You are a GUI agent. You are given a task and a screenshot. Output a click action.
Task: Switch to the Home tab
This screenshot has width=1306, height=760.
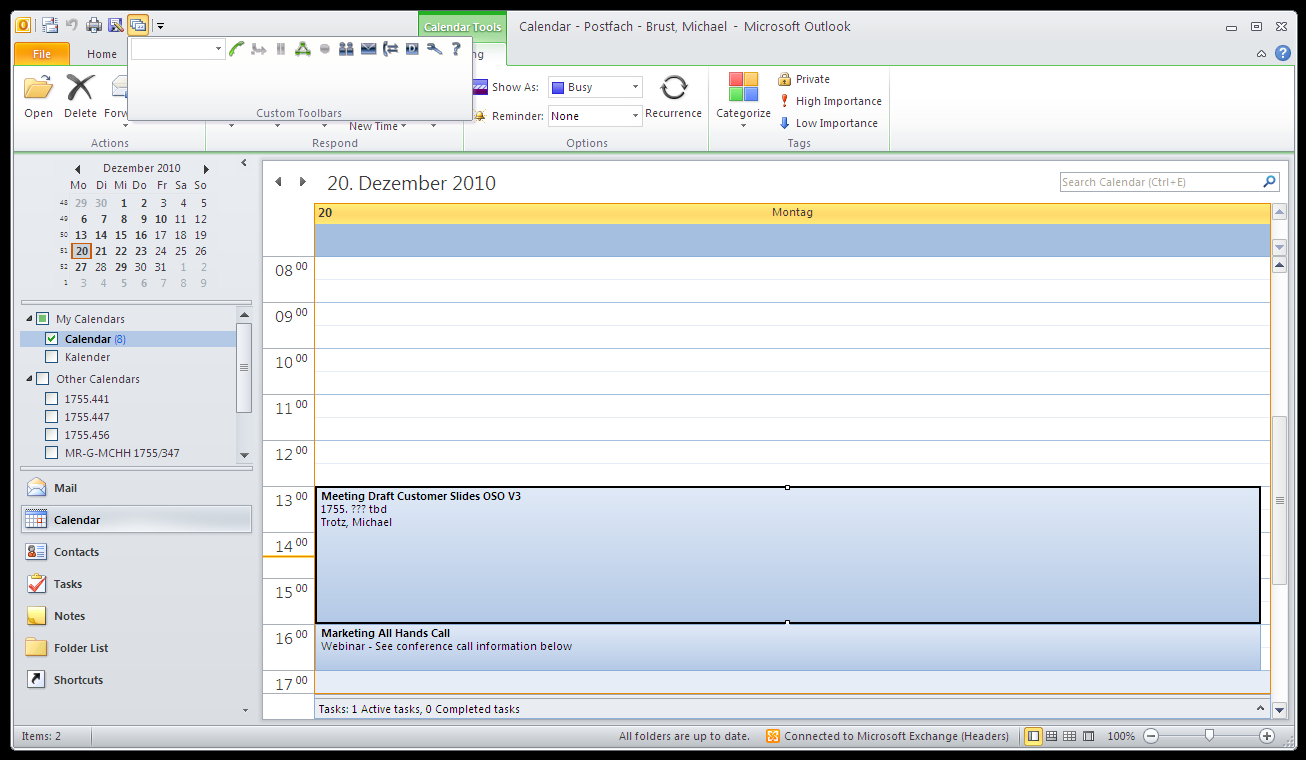tap(102, 54)
